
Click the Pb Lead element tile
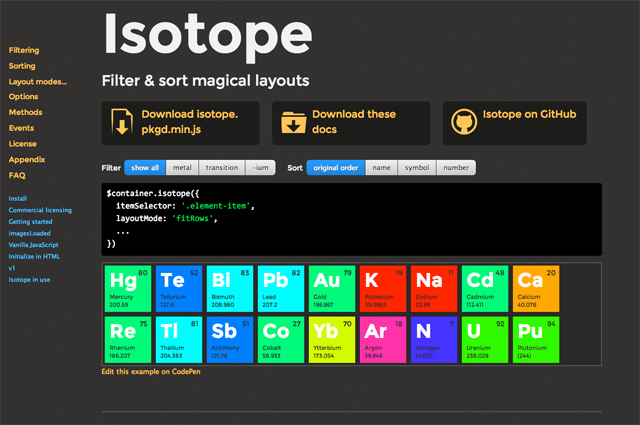[281, 289]
